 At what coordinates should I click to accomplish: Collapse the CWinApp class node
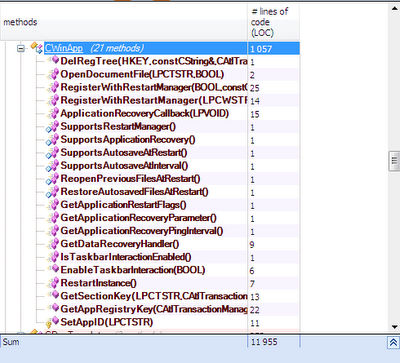(x=21, y=49)
